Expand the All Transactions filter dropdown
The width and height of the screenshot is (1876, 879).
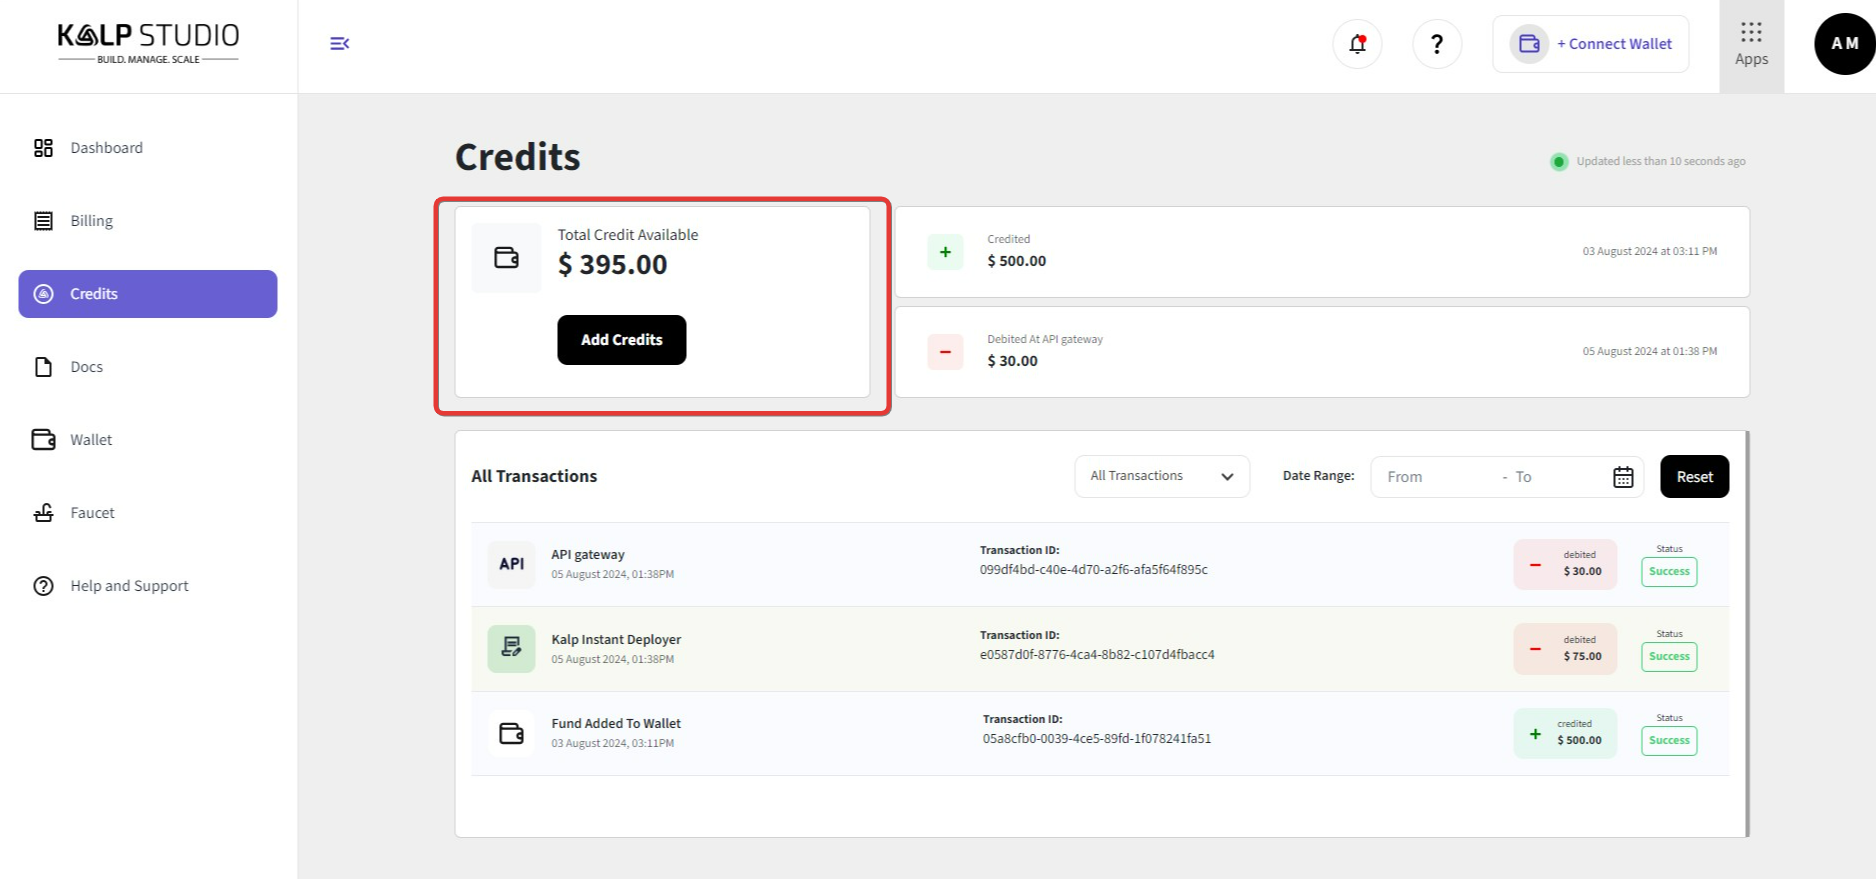1161,476
